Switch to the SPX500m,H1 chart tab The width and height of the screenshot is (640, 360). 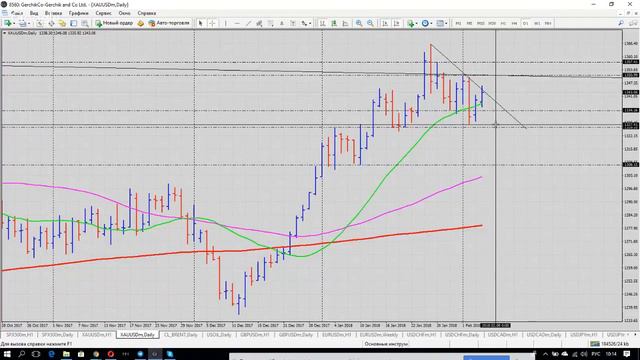click(x=19, y=335)
